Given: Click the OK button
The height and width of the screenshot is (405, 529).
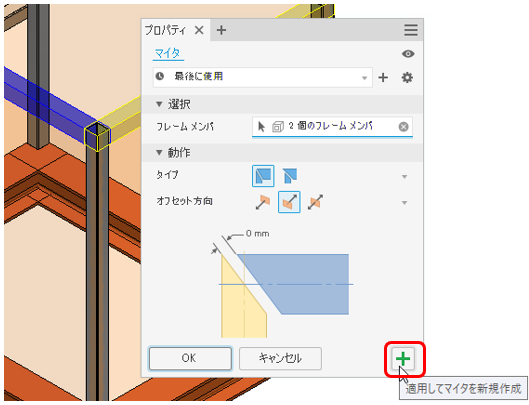Looking at the screenshot, I should (x=190, y=358).
